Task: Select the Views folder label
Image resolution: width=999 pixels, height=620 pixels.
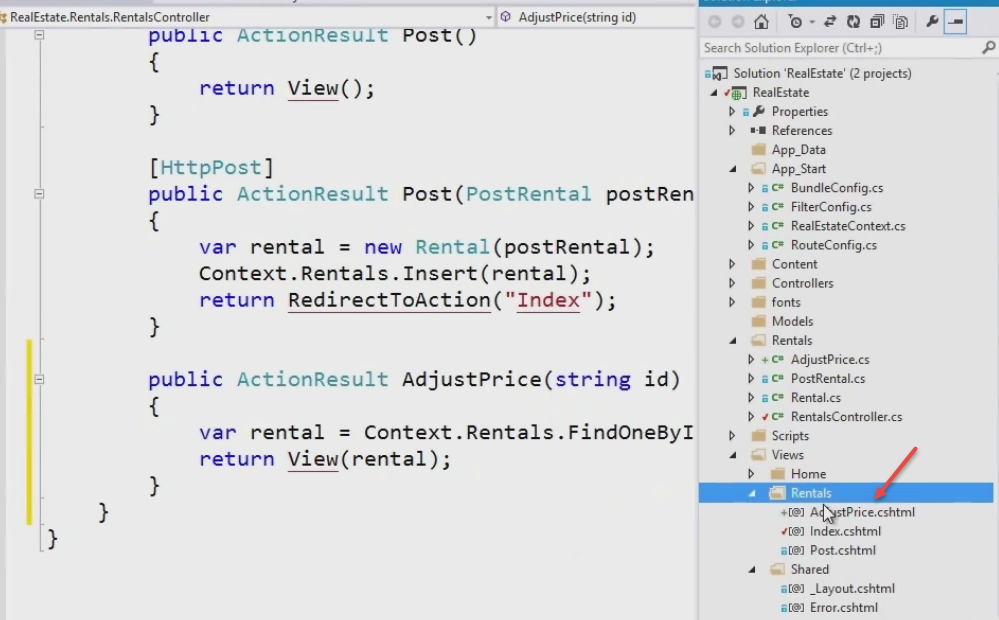Action: [x=787, y=456]
